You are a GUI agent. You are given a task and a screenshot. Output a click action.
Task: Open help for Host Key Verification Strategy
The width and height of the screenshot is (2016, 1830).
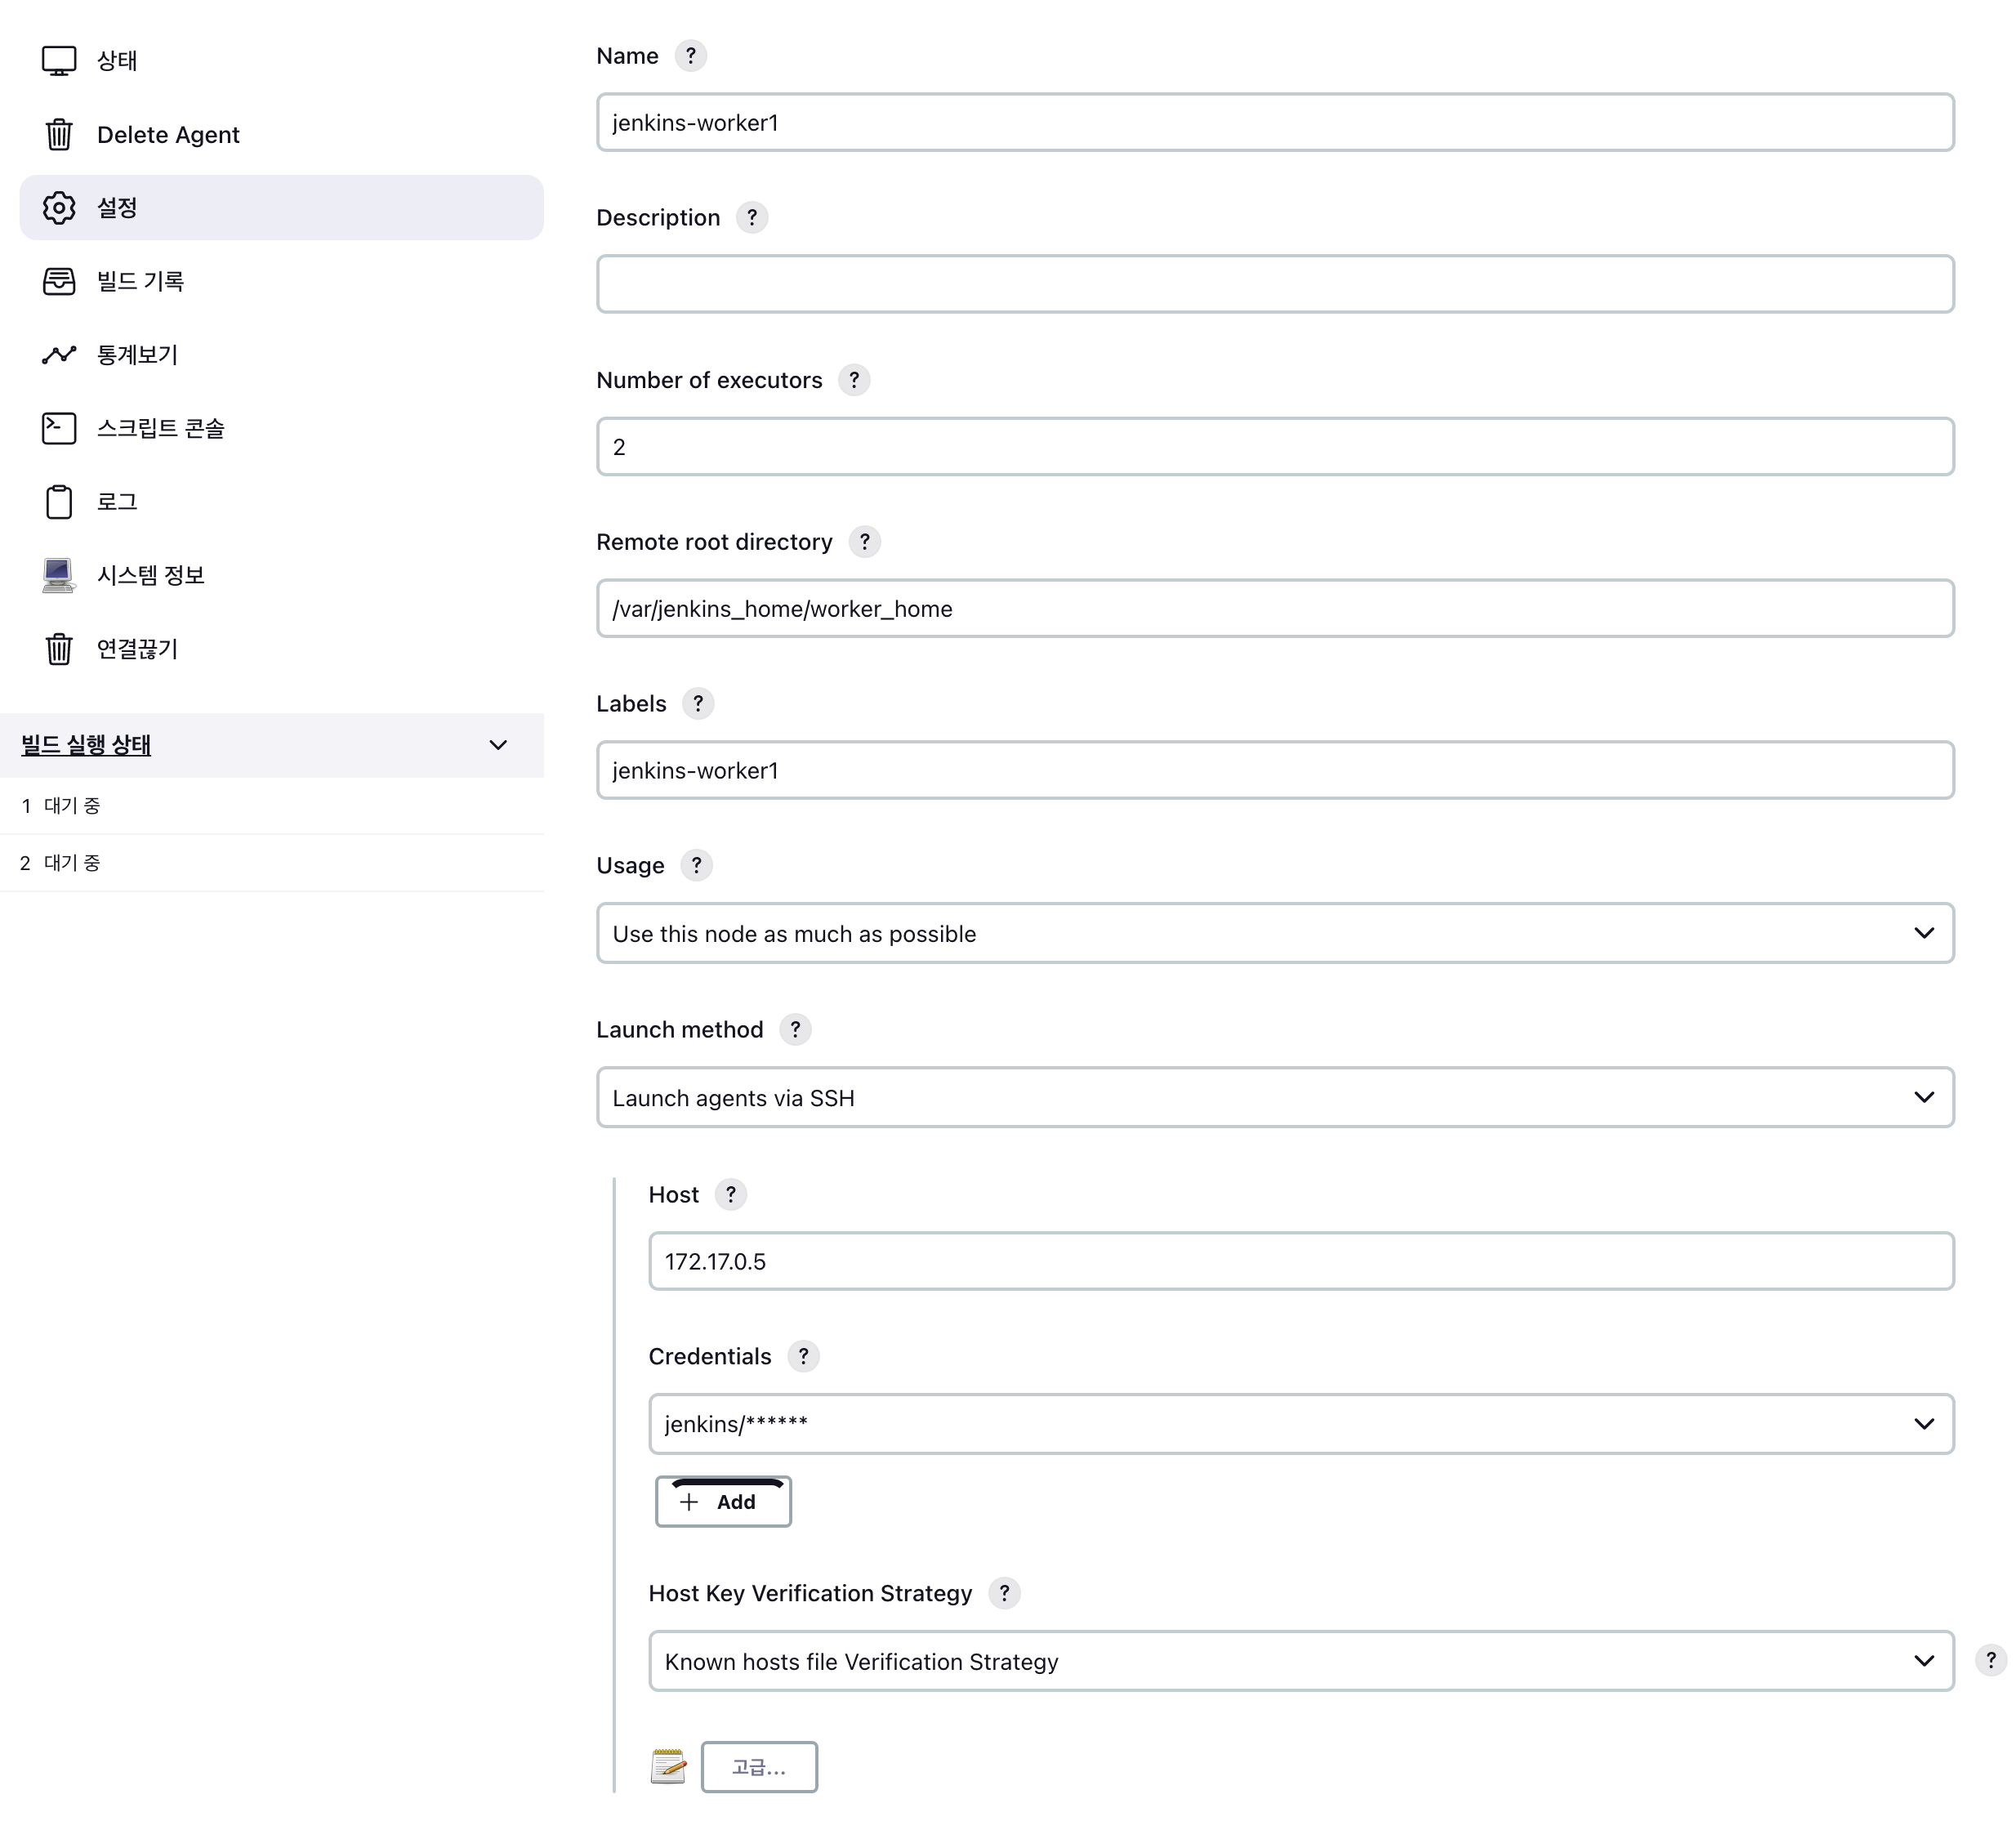coord(1004,1593)
